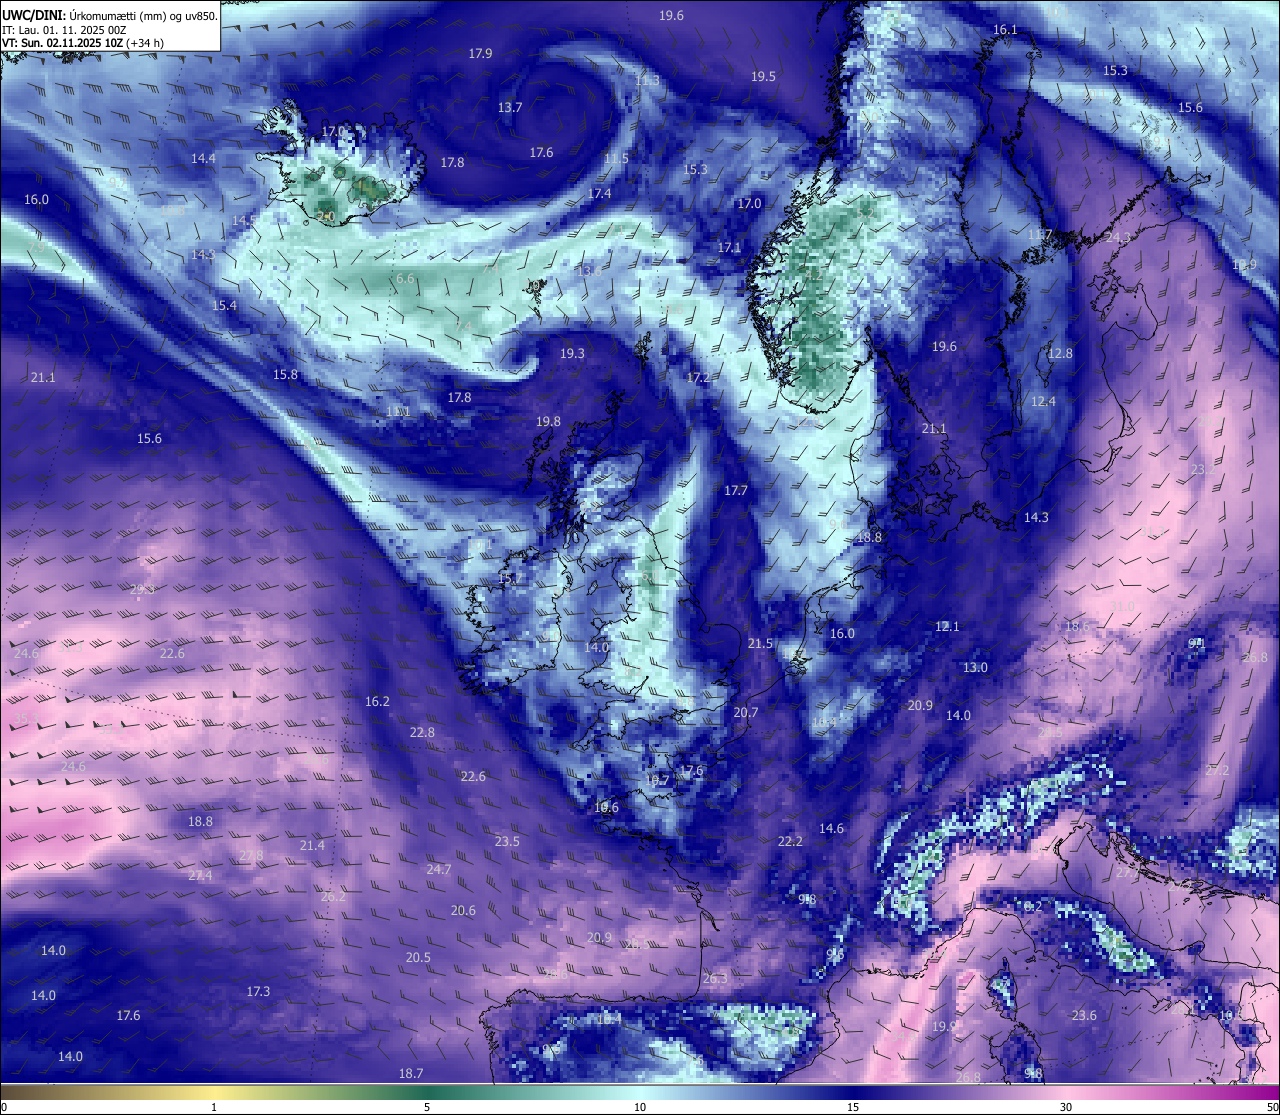This screenshot has width=1280, height=1115.
Task: Click the 16.2 value label
Action: point(377,702)
